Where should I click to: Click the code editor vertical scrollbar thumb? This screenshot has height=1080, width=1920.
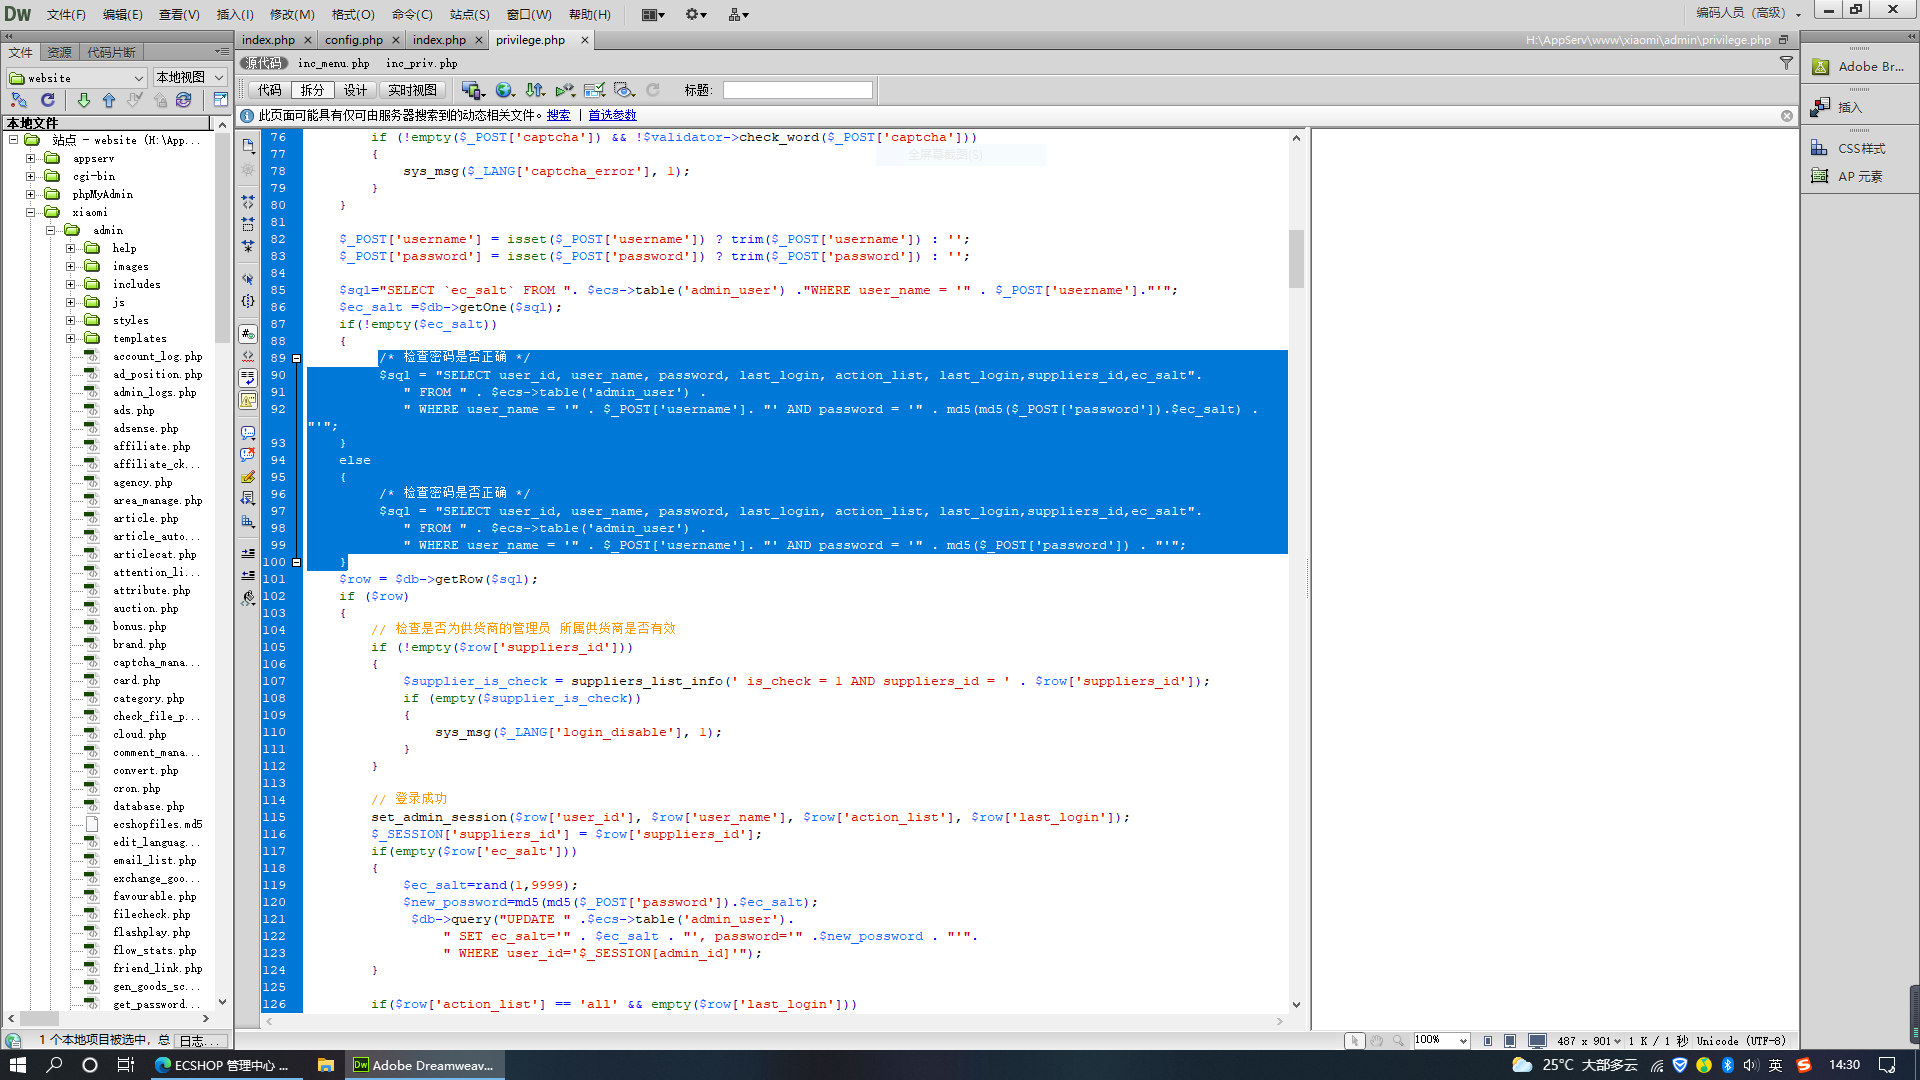point(1296,258)
